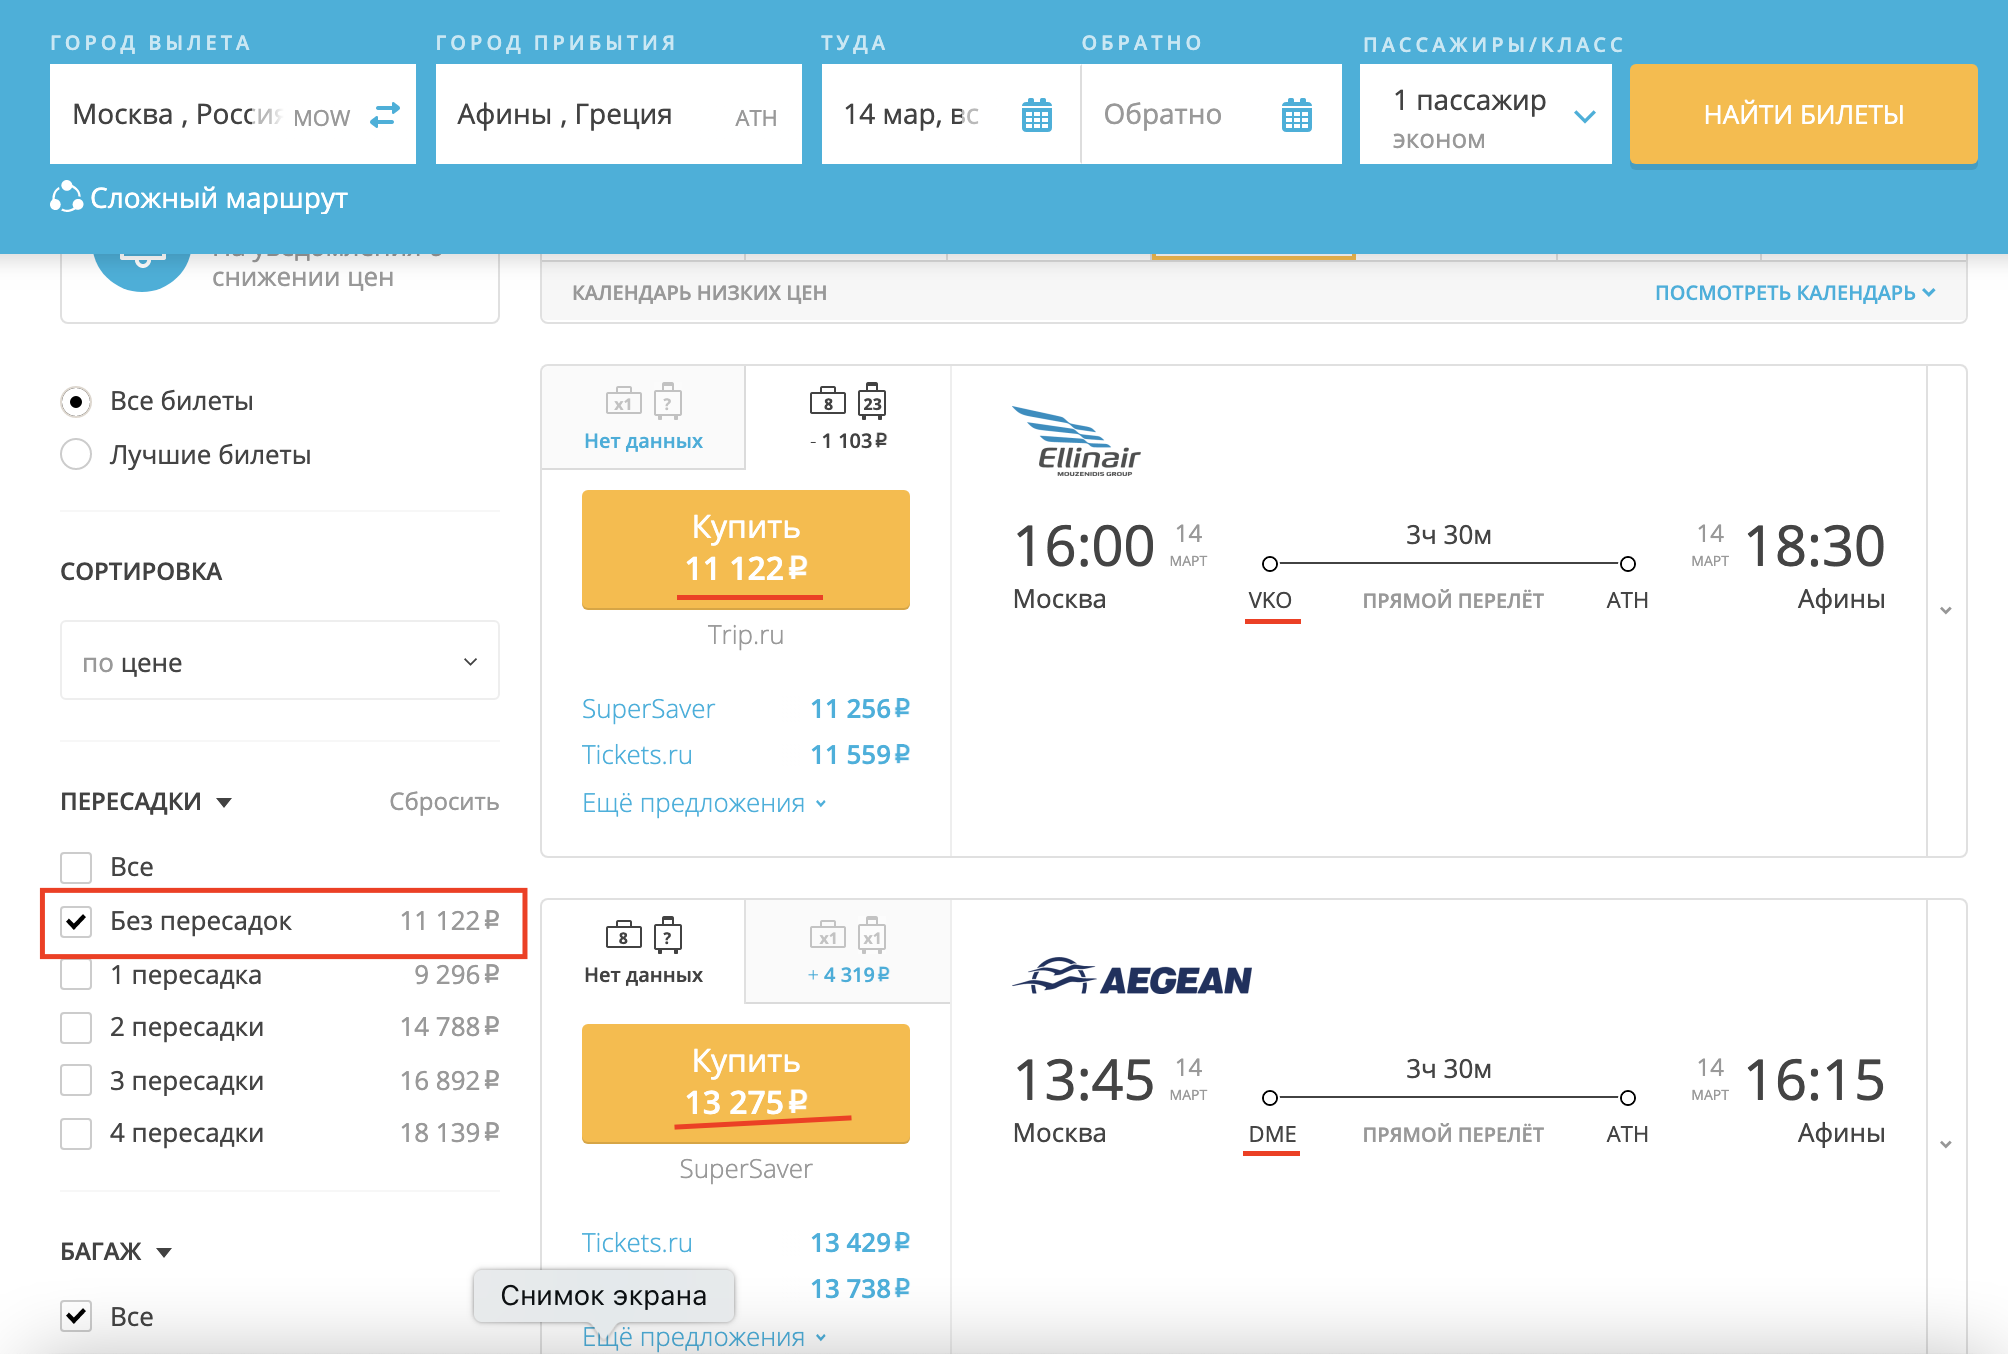Click the Find Tickets button
The height and width of the screenshot is (1354, 2008).
(x=1804, y=114)
